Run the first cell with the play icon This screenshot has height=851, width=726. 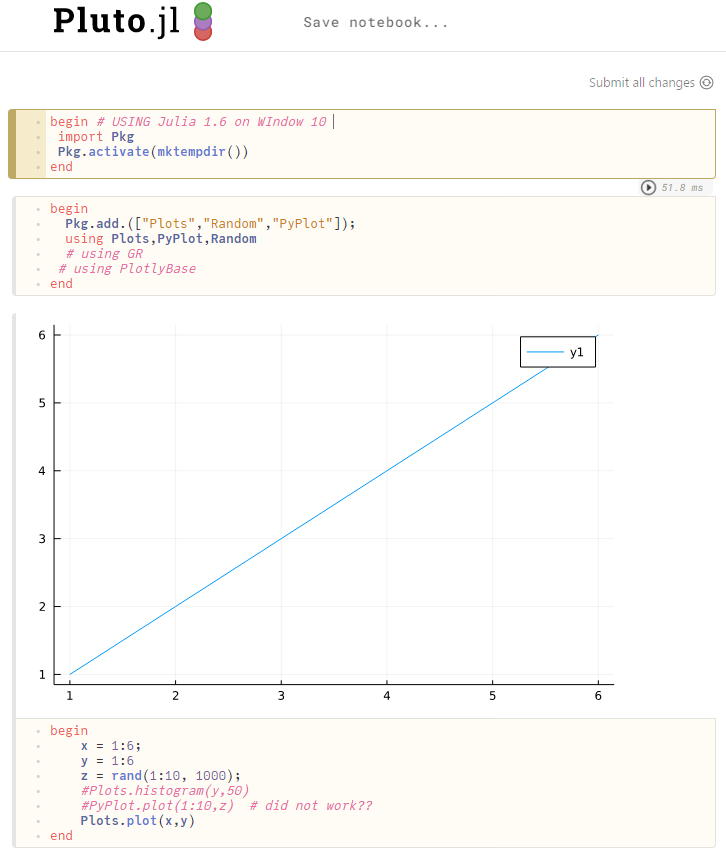tap(648, 188)
